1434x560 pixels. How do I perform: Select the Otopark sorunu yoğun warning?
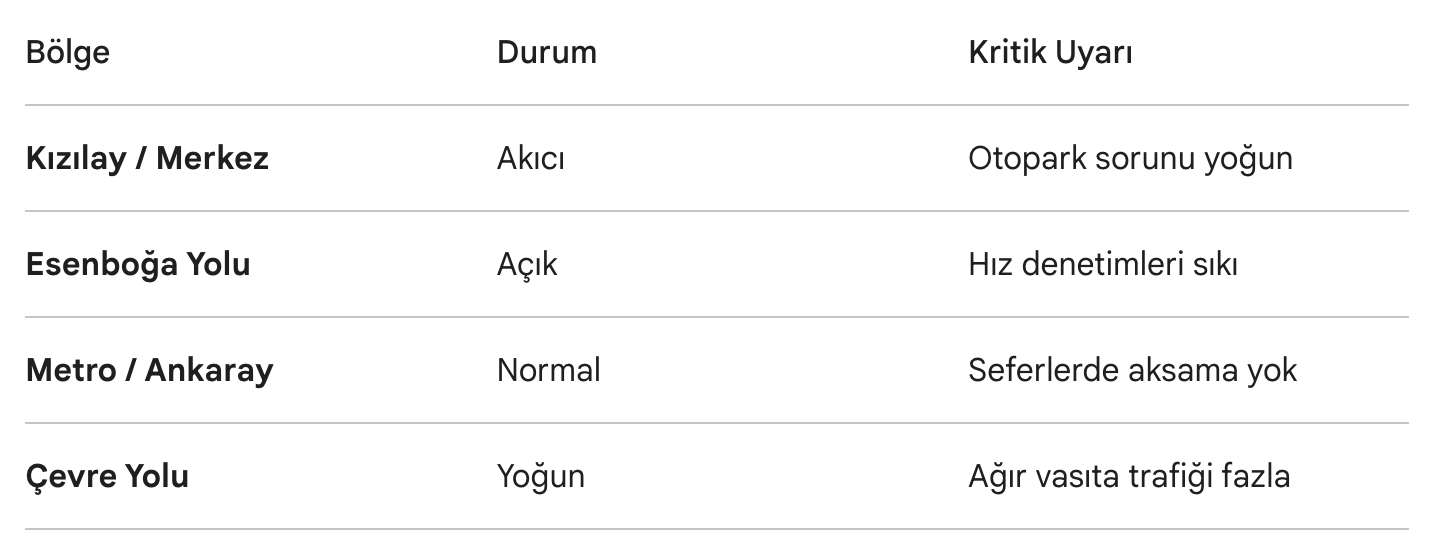(x=1130, y=158)
